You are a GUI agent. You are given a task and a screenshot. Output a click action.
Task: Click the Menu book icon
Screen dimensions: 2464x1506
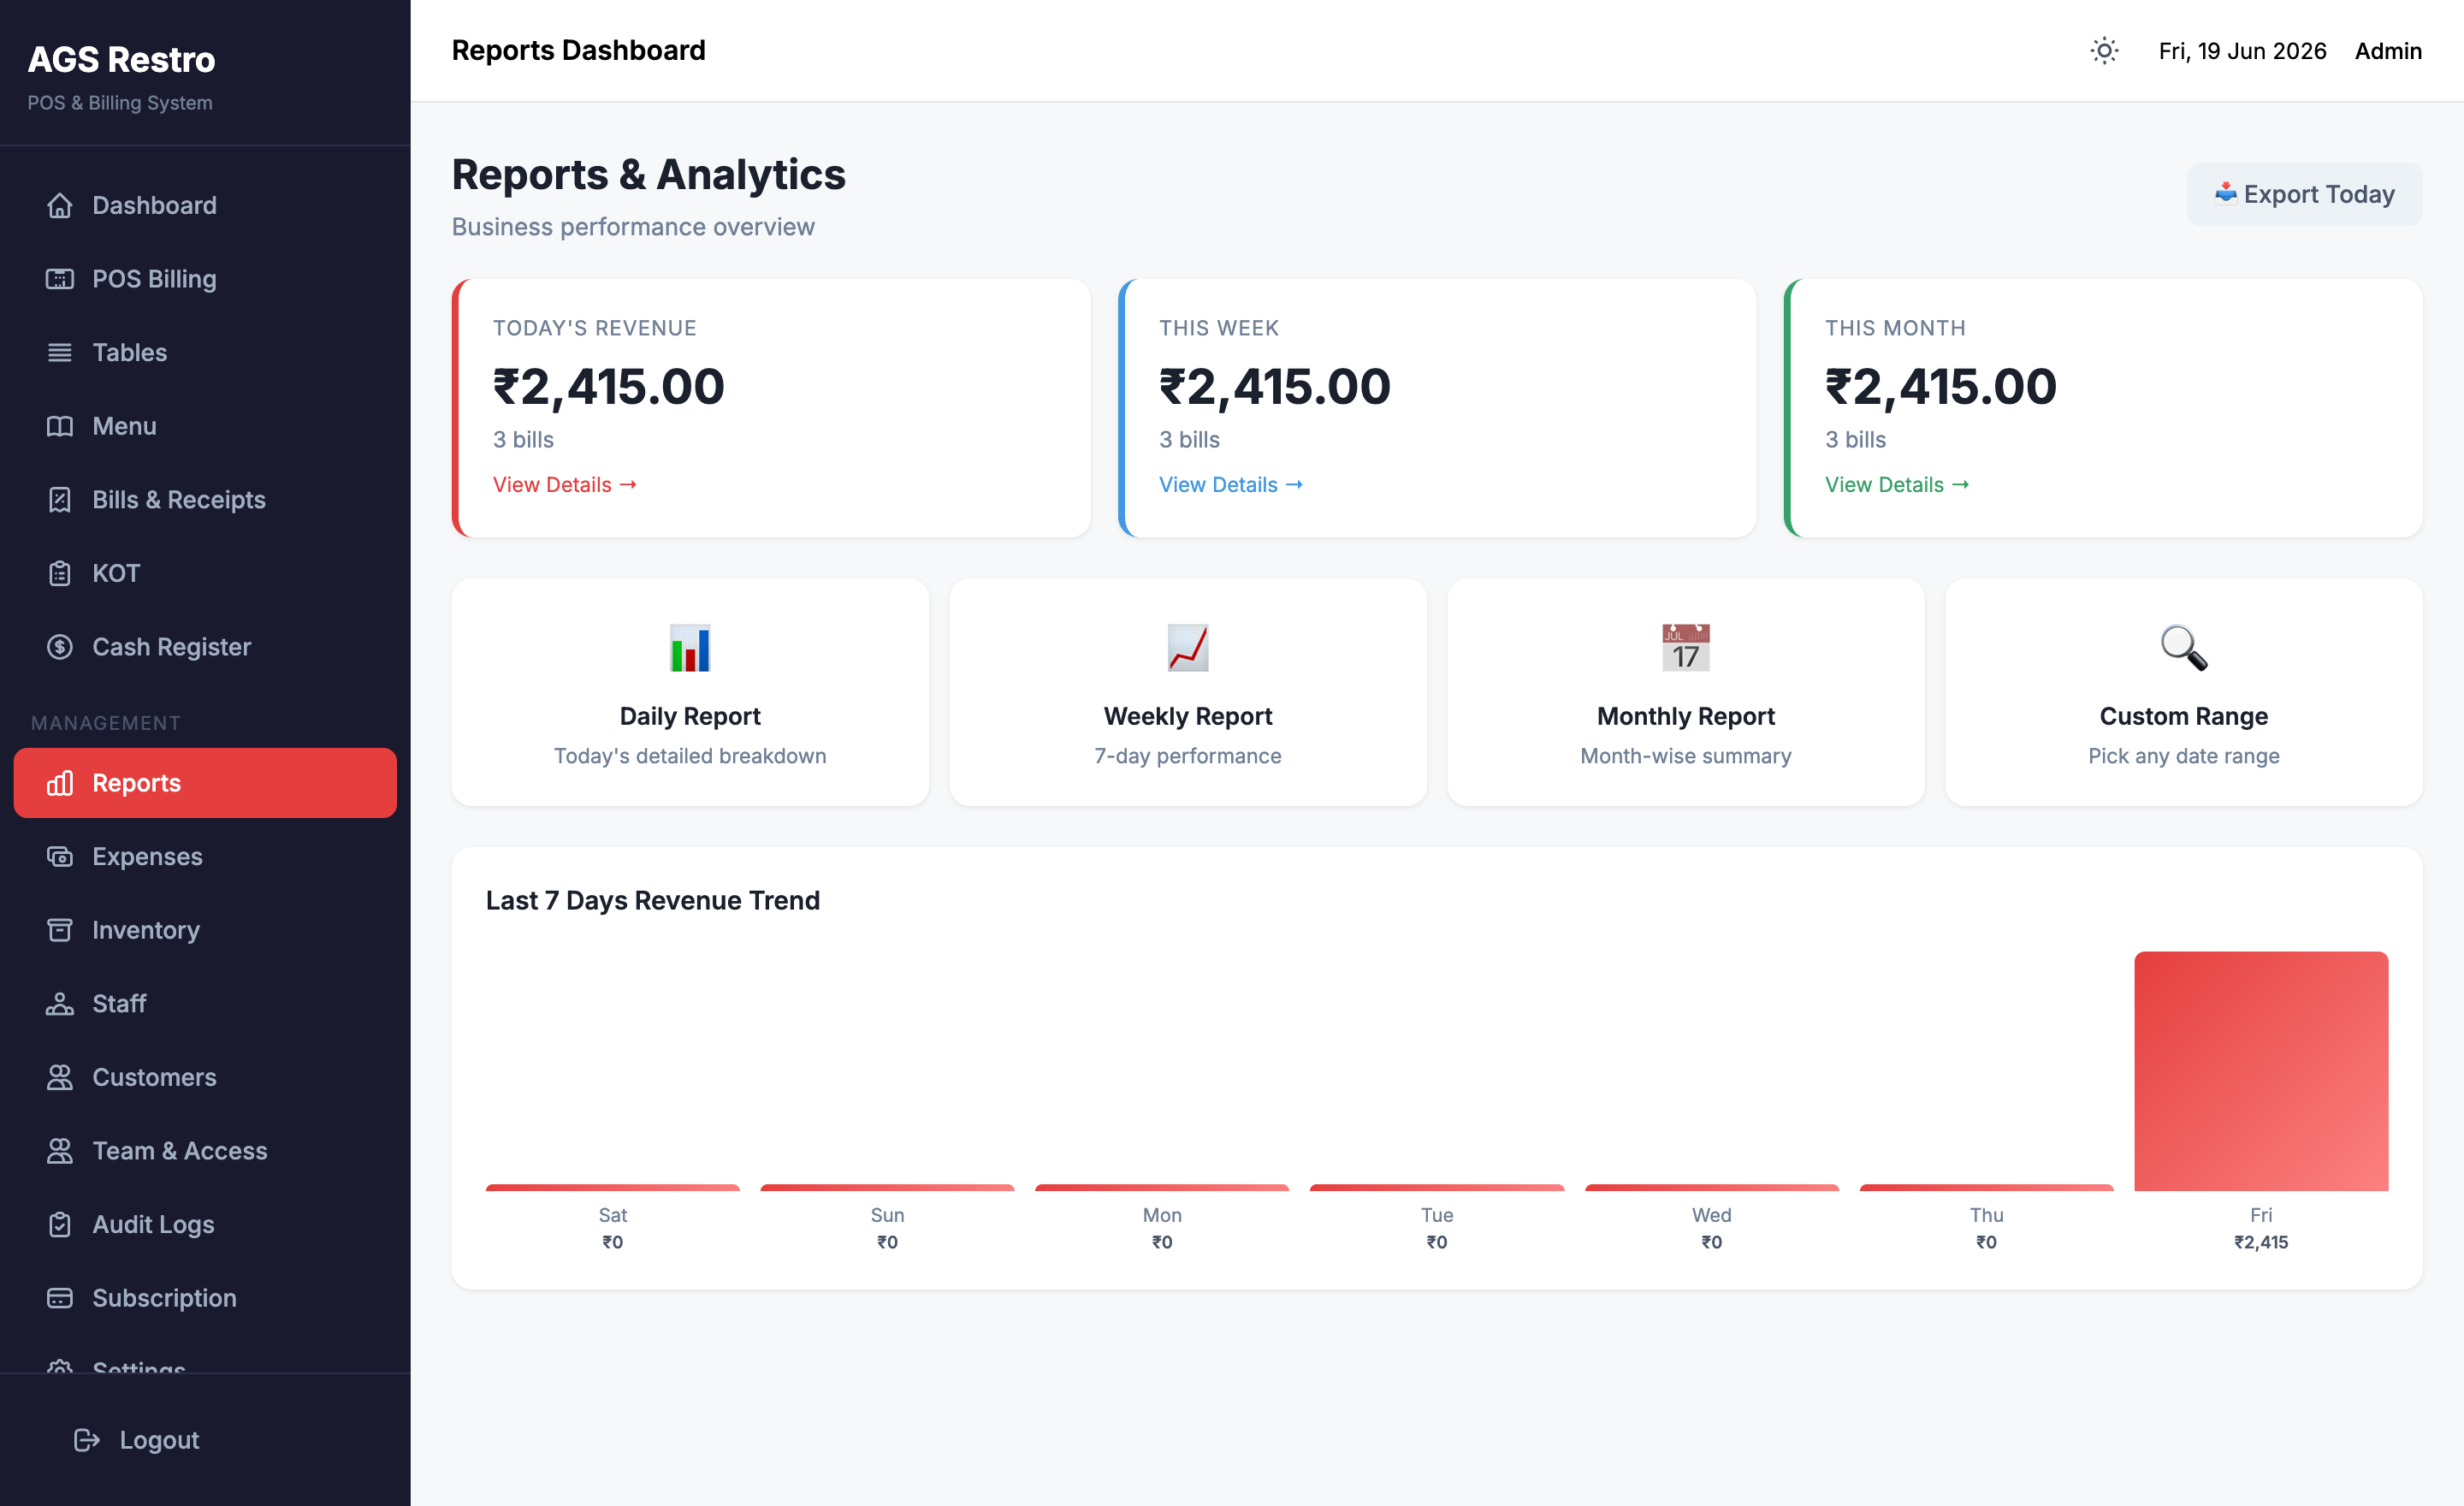click(x=60, y=426)
